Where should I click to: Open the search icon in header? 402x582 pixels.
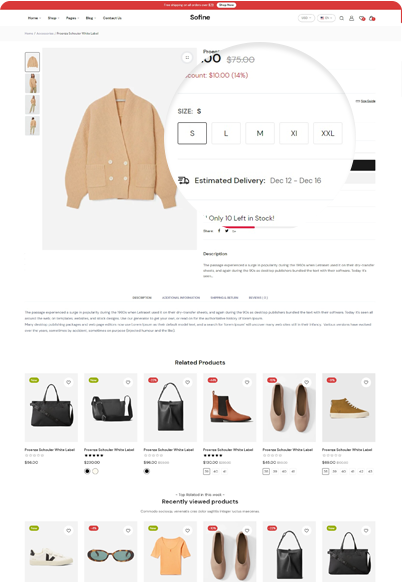(x=341, y=18)
